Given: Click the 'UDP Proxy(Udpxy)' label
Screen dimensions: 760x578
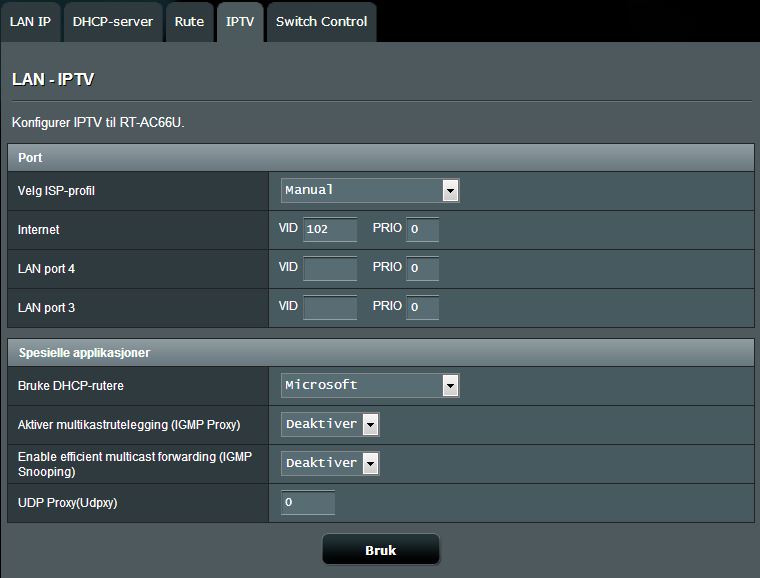Looking at the screenshot, I should point(67,503).
